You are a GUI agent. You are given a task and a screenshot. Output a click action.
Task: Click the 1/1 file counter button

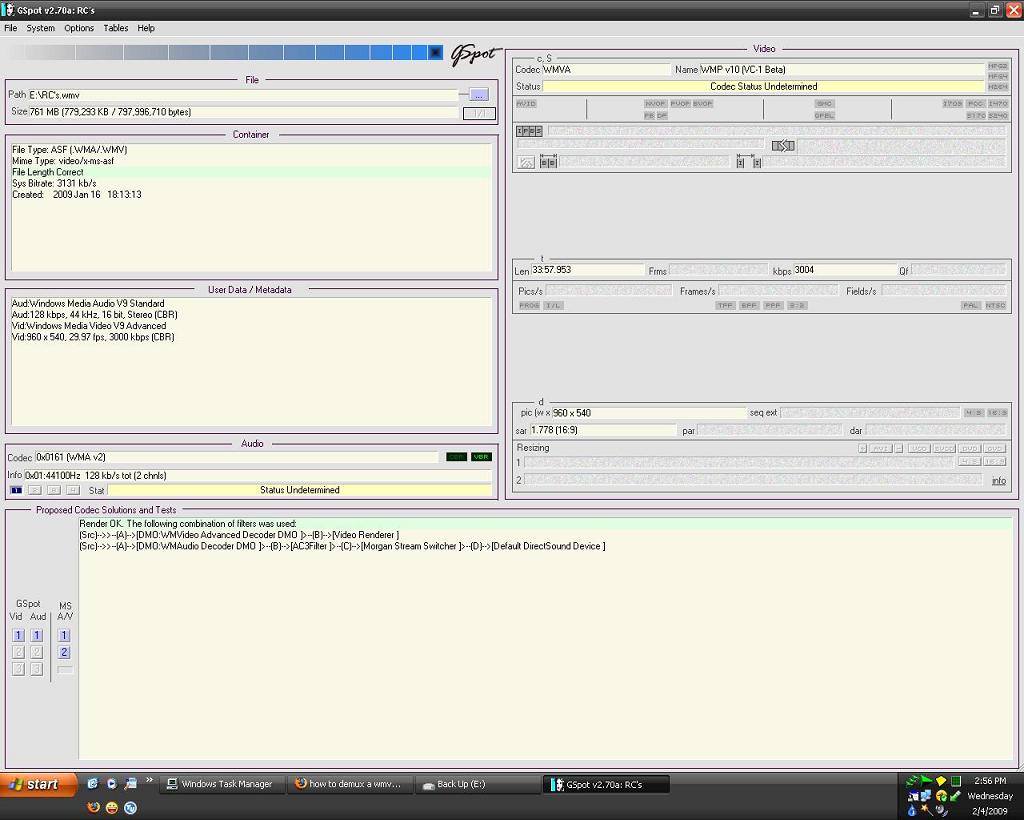479,113
